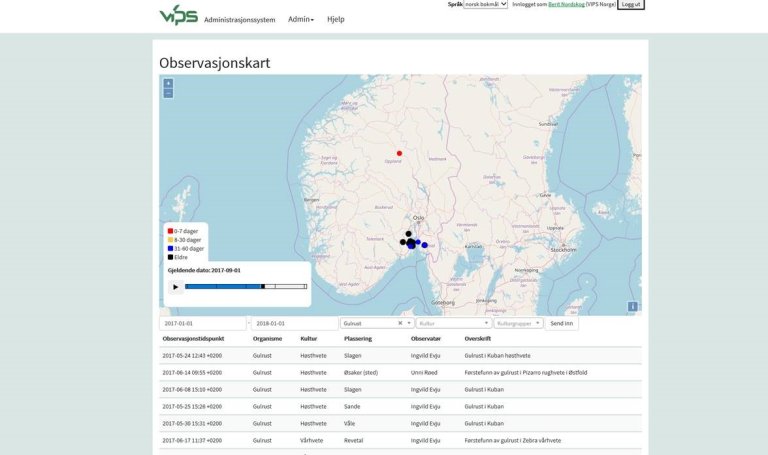Click the 'Øsaker (sted)' location cell
The width and height of the screenshot is (768, 455).
[360, 373]
